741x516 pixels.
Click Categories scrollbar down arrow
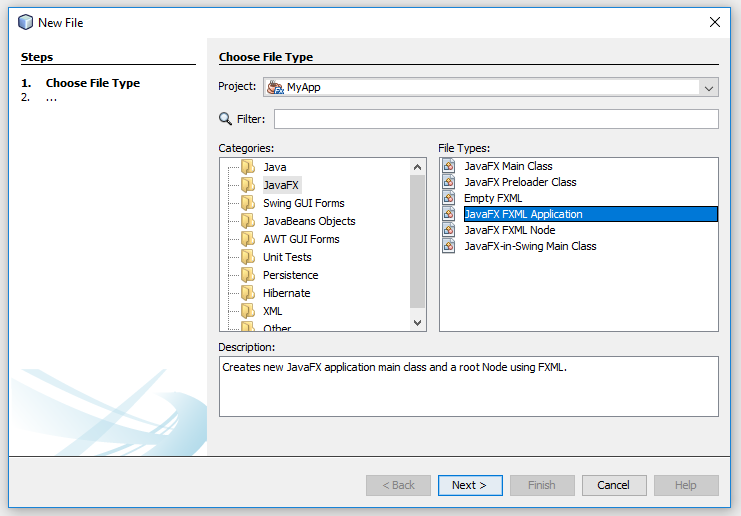(x=417, y=323)
